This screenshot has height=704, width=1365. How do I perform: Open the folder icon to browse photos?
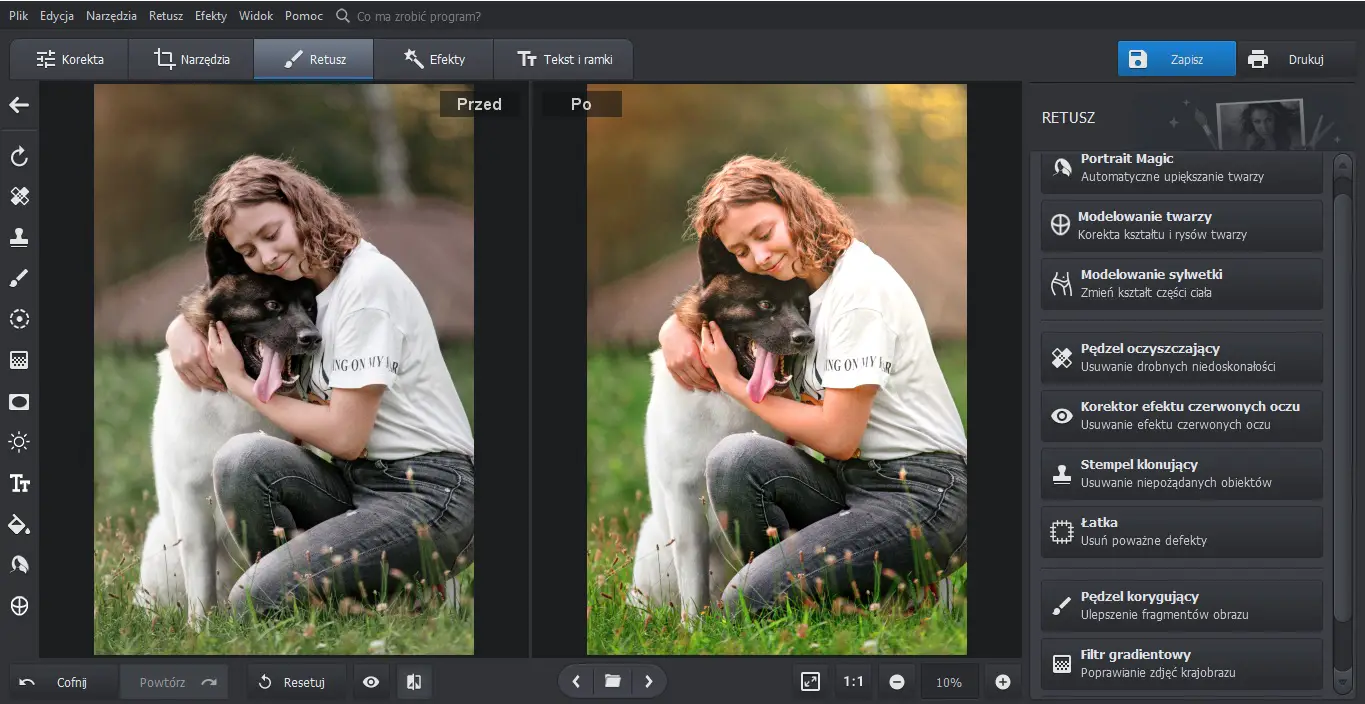[x=613, y=681]
